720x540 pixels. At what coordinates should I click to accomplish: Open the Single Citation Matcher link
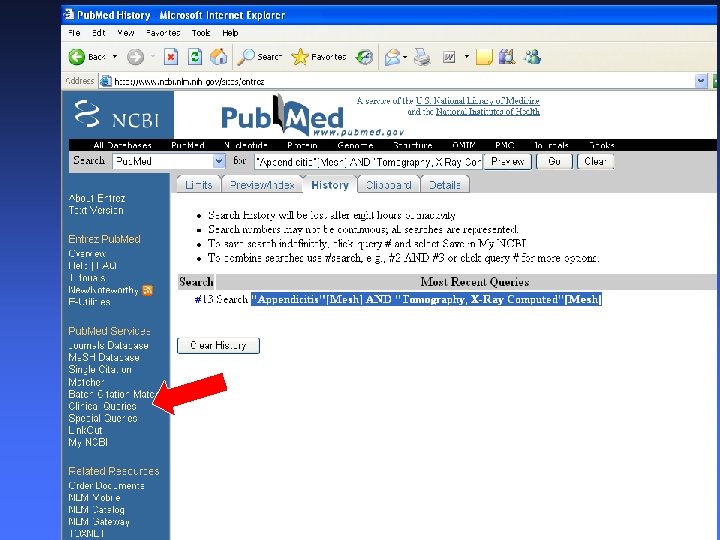coord(100,376)
